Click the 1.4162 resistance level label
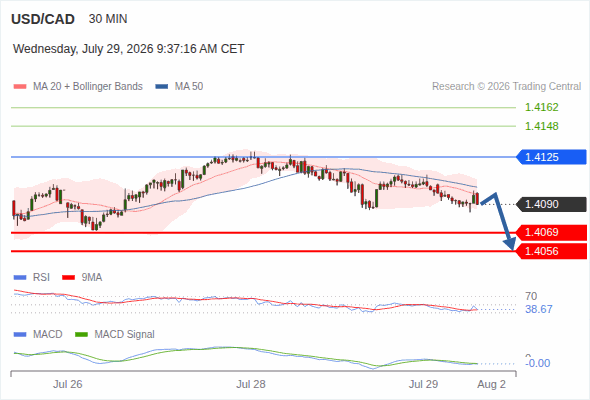 point(541,108)
